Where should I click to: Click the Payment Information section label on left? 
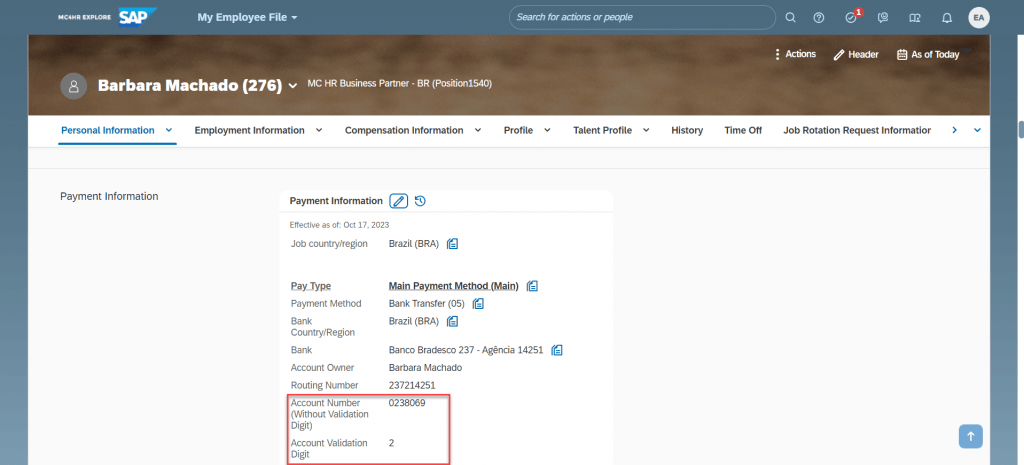[x=109, y=196]
